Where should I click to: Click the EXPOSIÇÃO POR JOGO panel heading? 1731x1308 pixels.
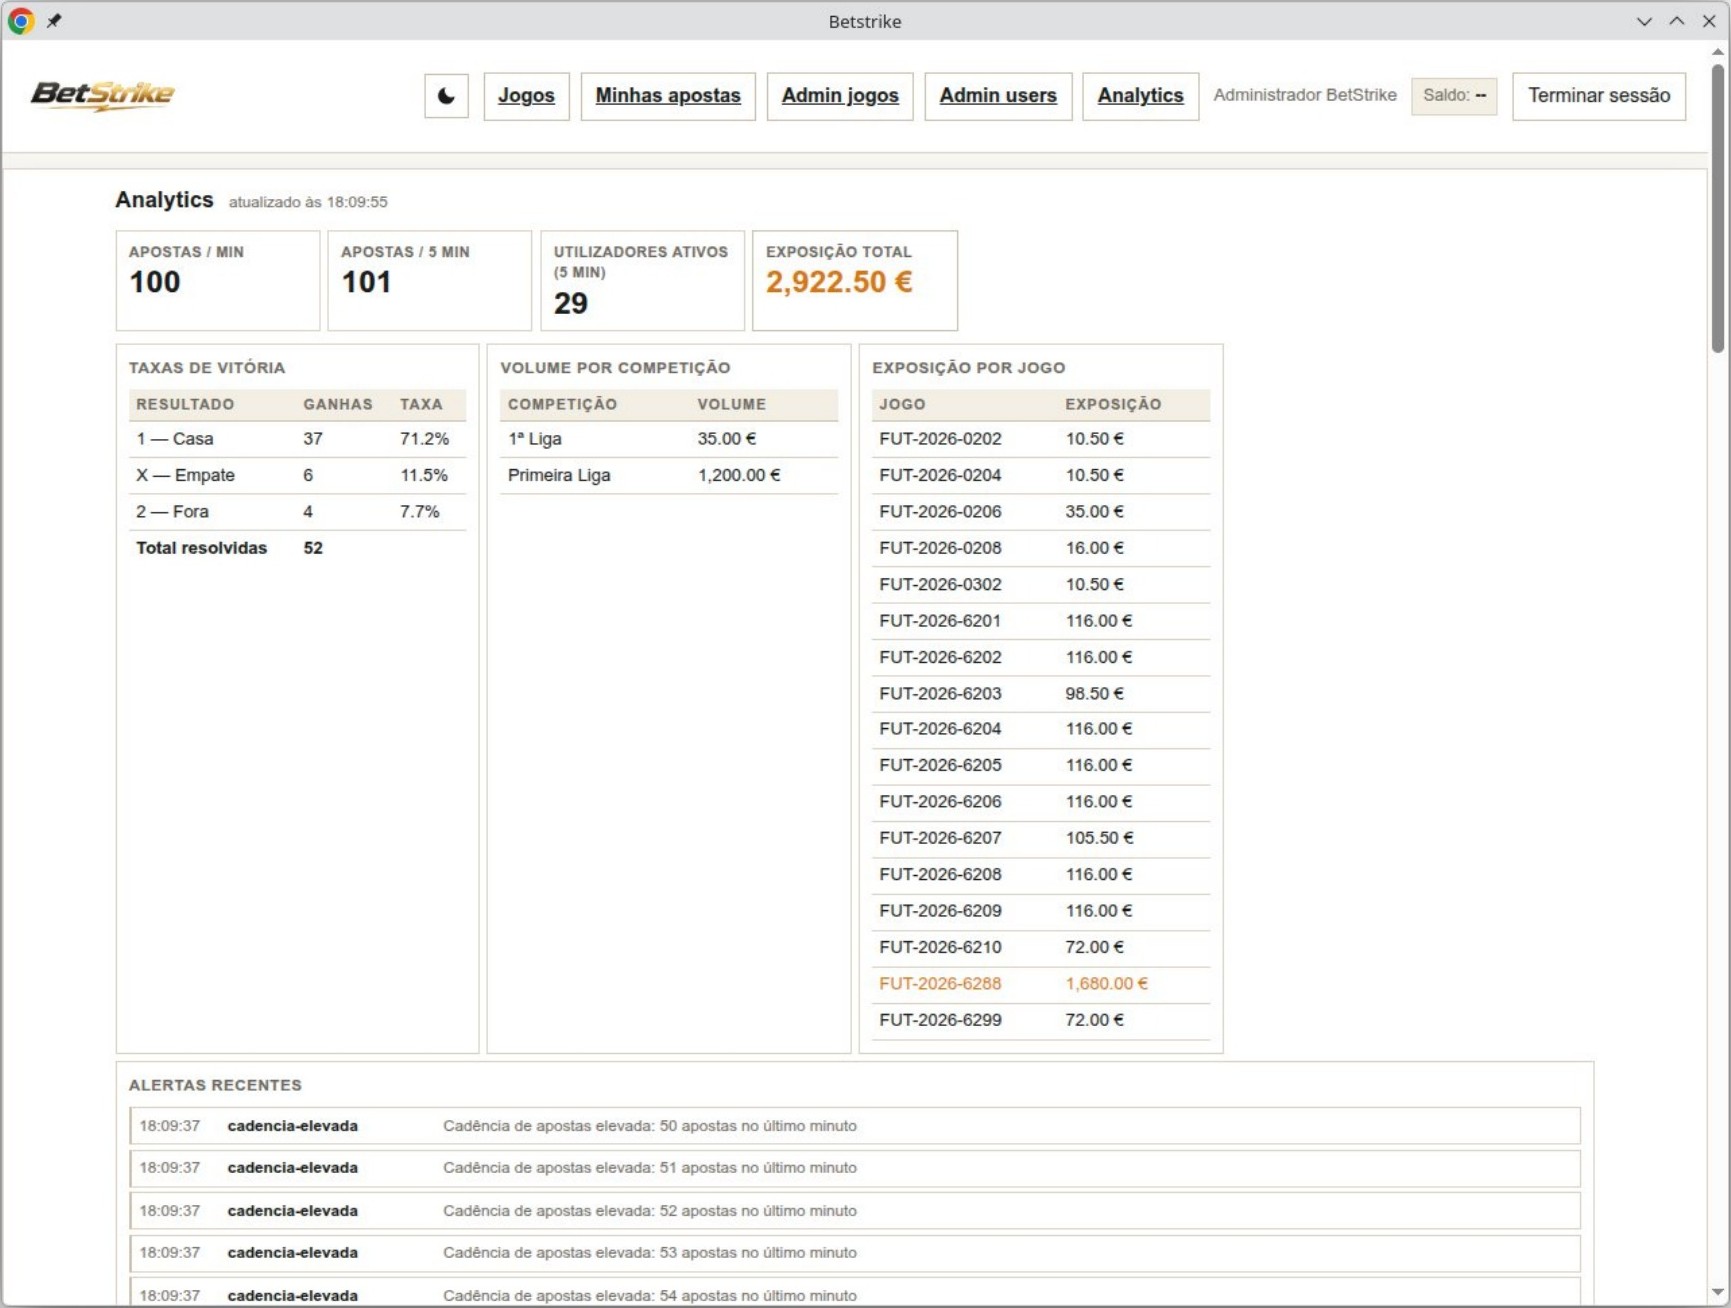click(x=968, y=368)
